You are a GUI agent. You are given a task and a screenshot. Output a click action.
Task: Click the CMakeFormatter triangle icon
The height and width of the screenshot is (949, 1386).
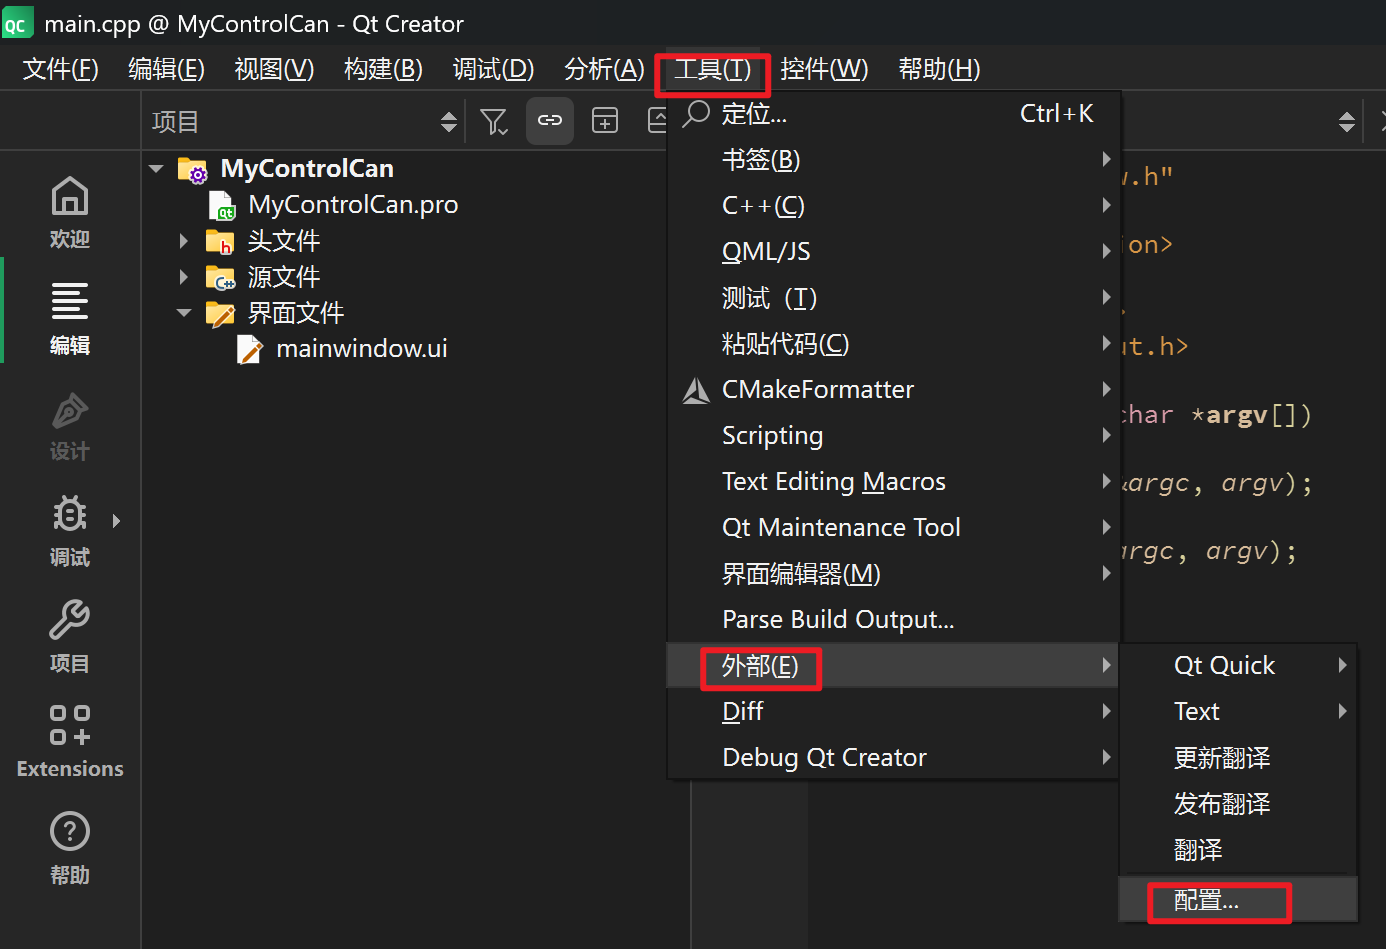coord(696,390)
